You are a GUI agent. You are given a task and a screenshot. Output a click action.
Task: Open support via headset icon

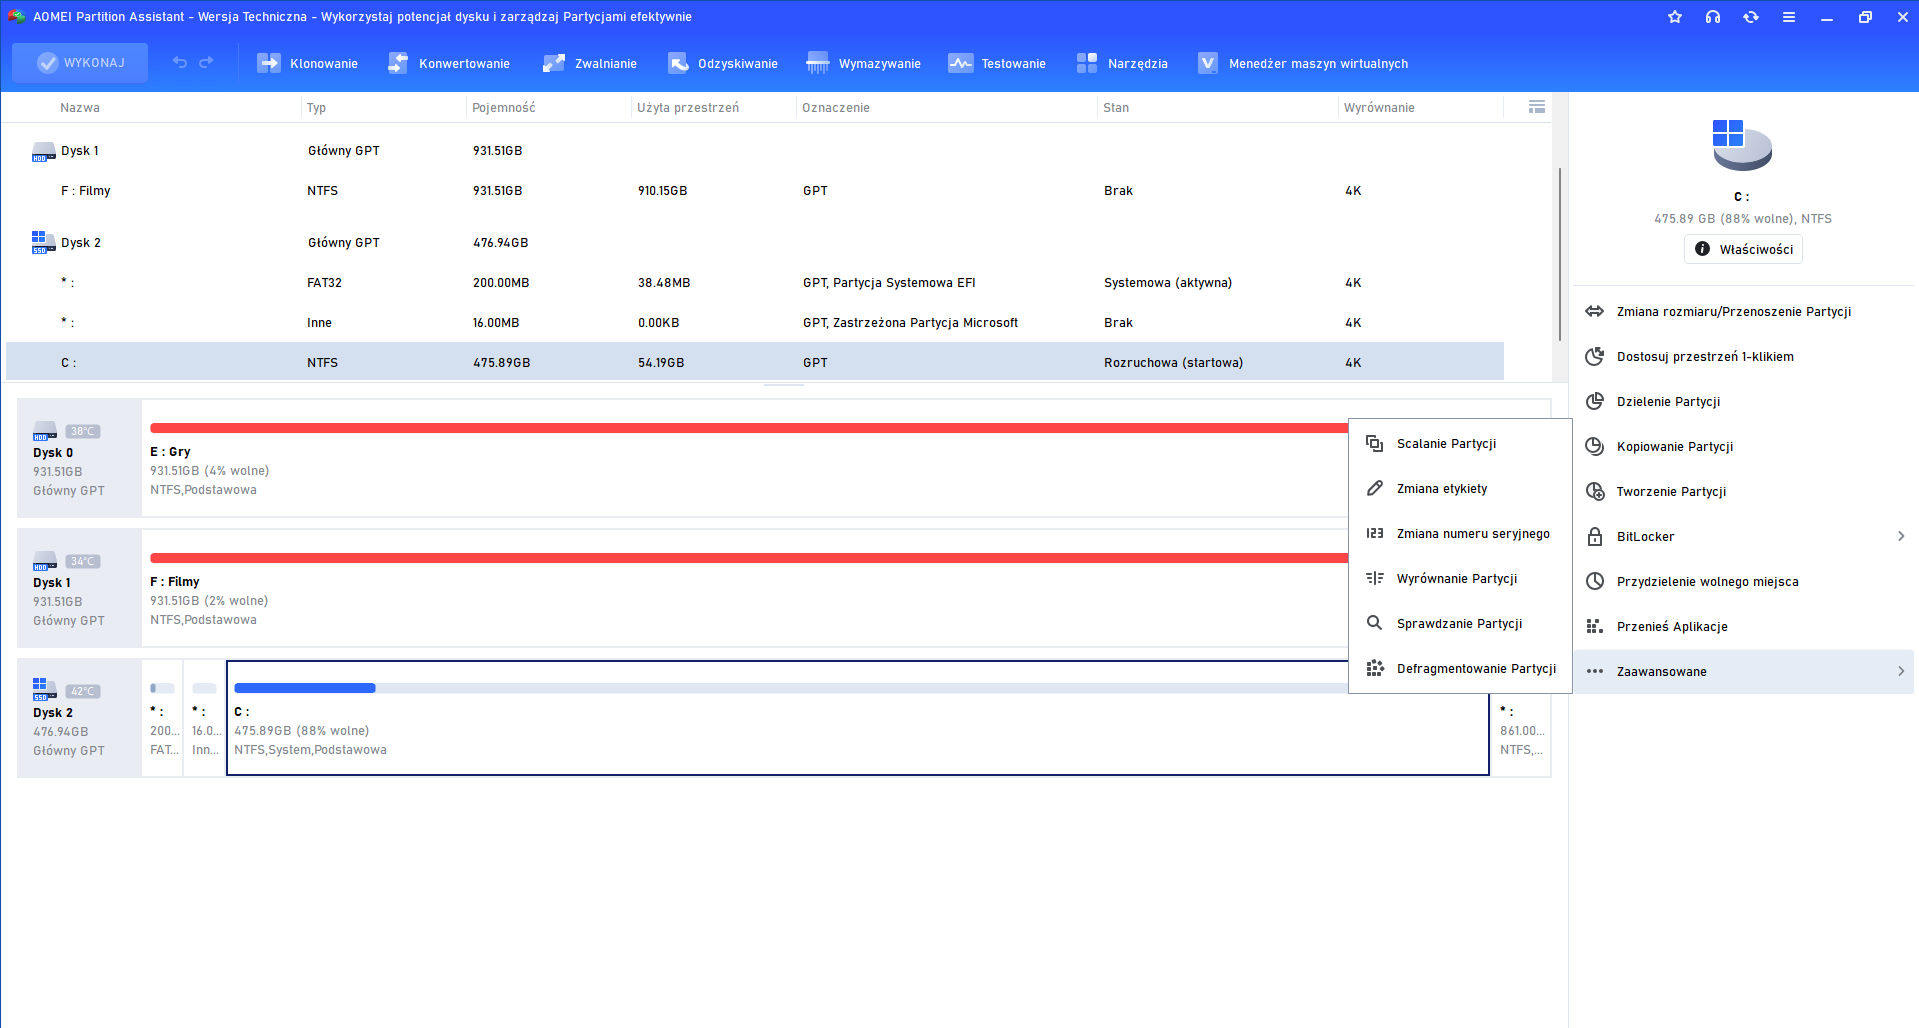pos(1713,17)
